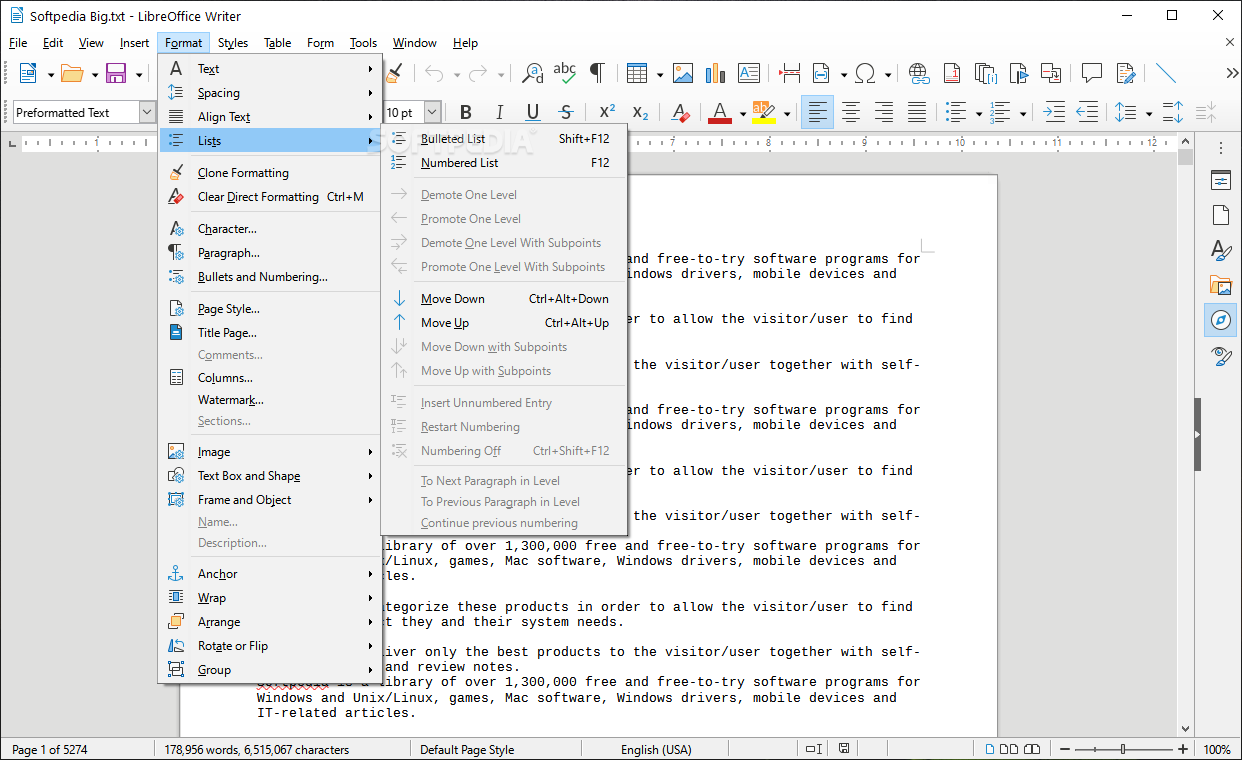
Task: Click the Insert Text Box icon
Action: (x=749, y=73)
